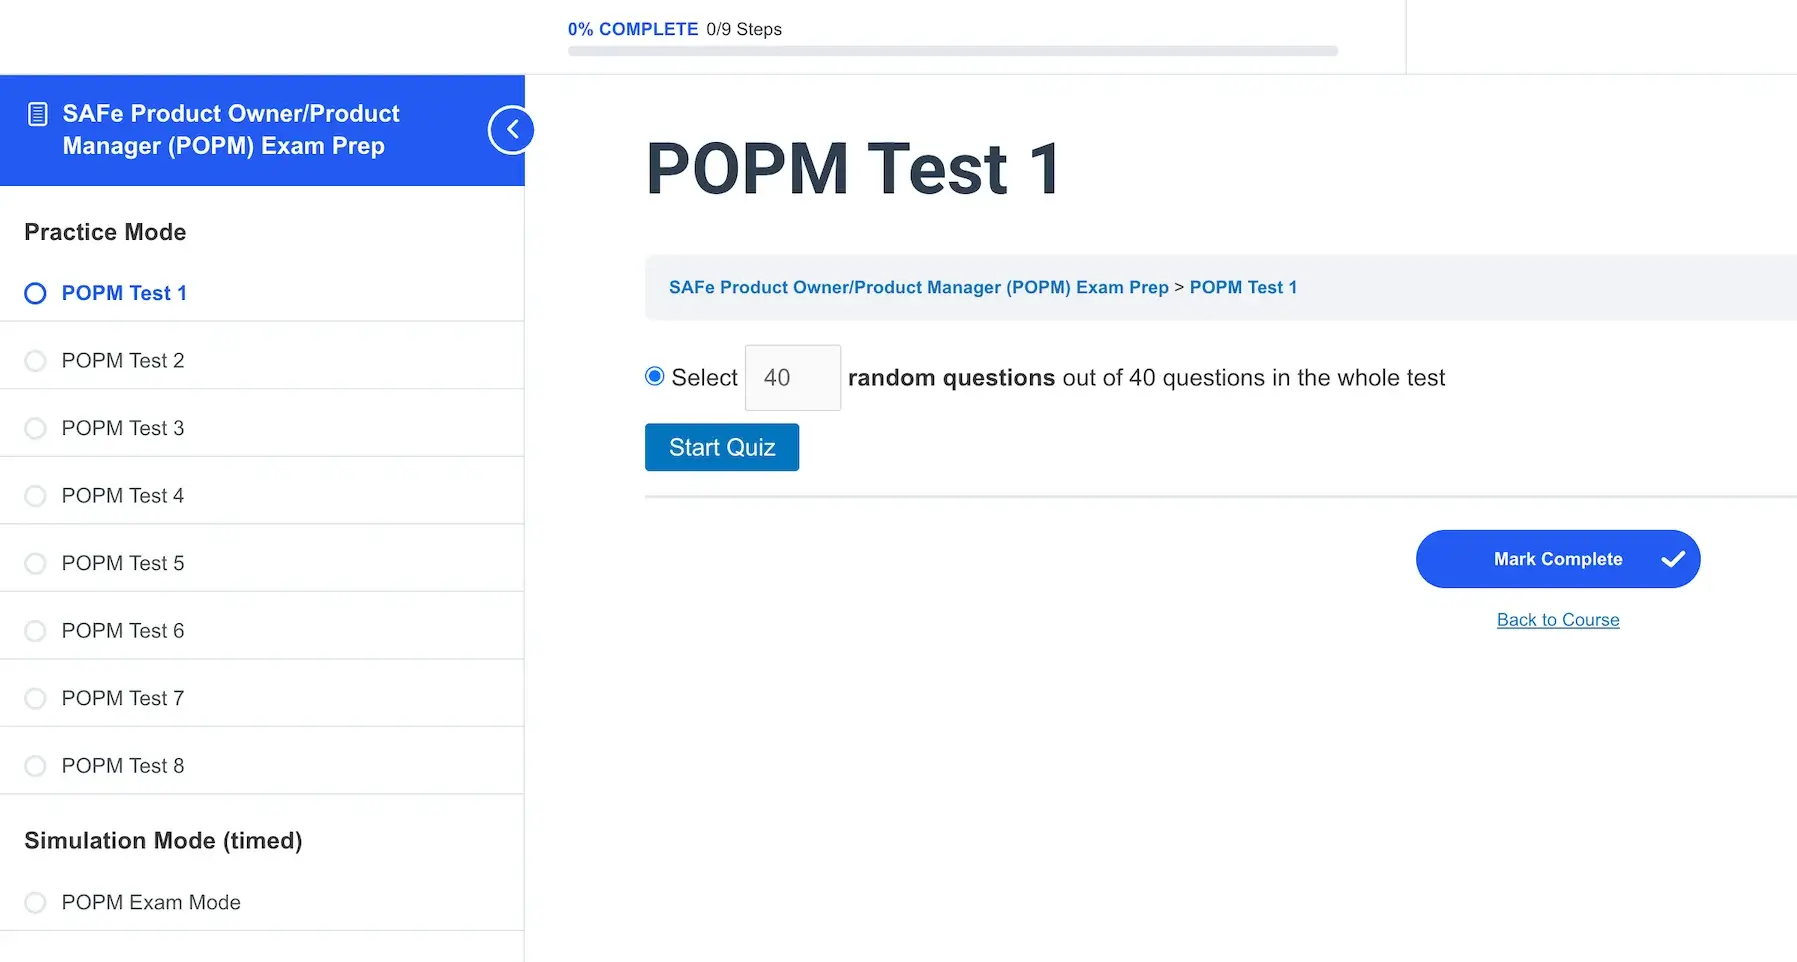Screen dimensions: 1797x962
Task: Collapse the sidebar with the chevron button
Action: click(x=511, y=130)
